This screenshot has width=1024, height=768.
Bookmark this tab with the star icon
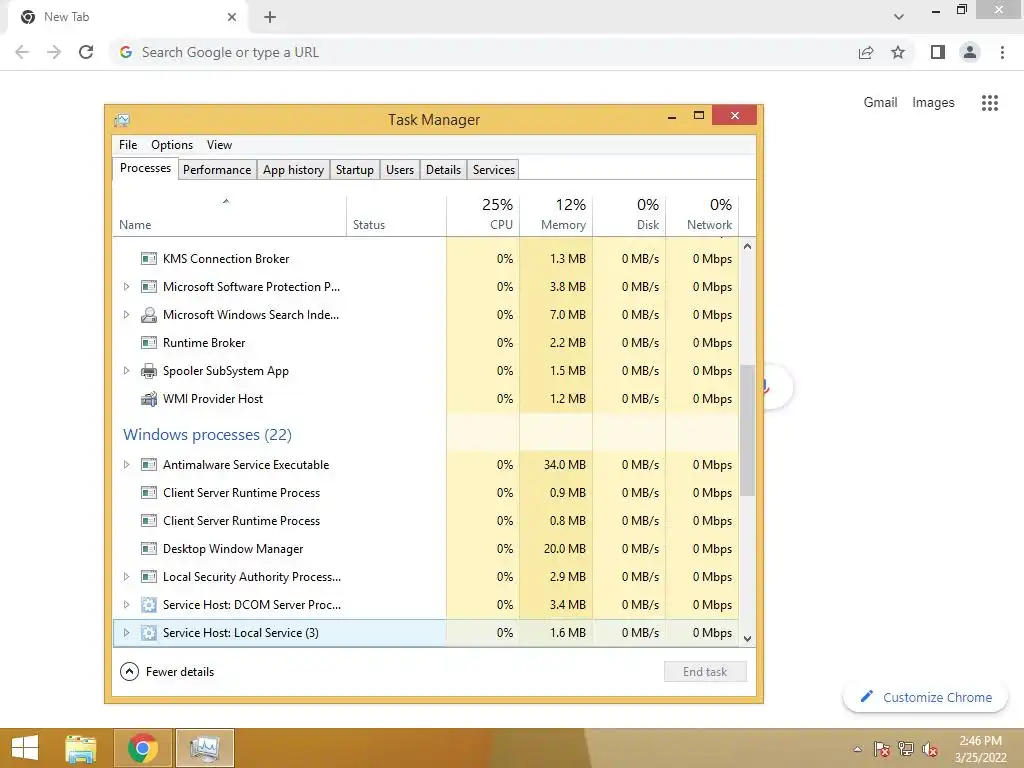coord(898,52)
